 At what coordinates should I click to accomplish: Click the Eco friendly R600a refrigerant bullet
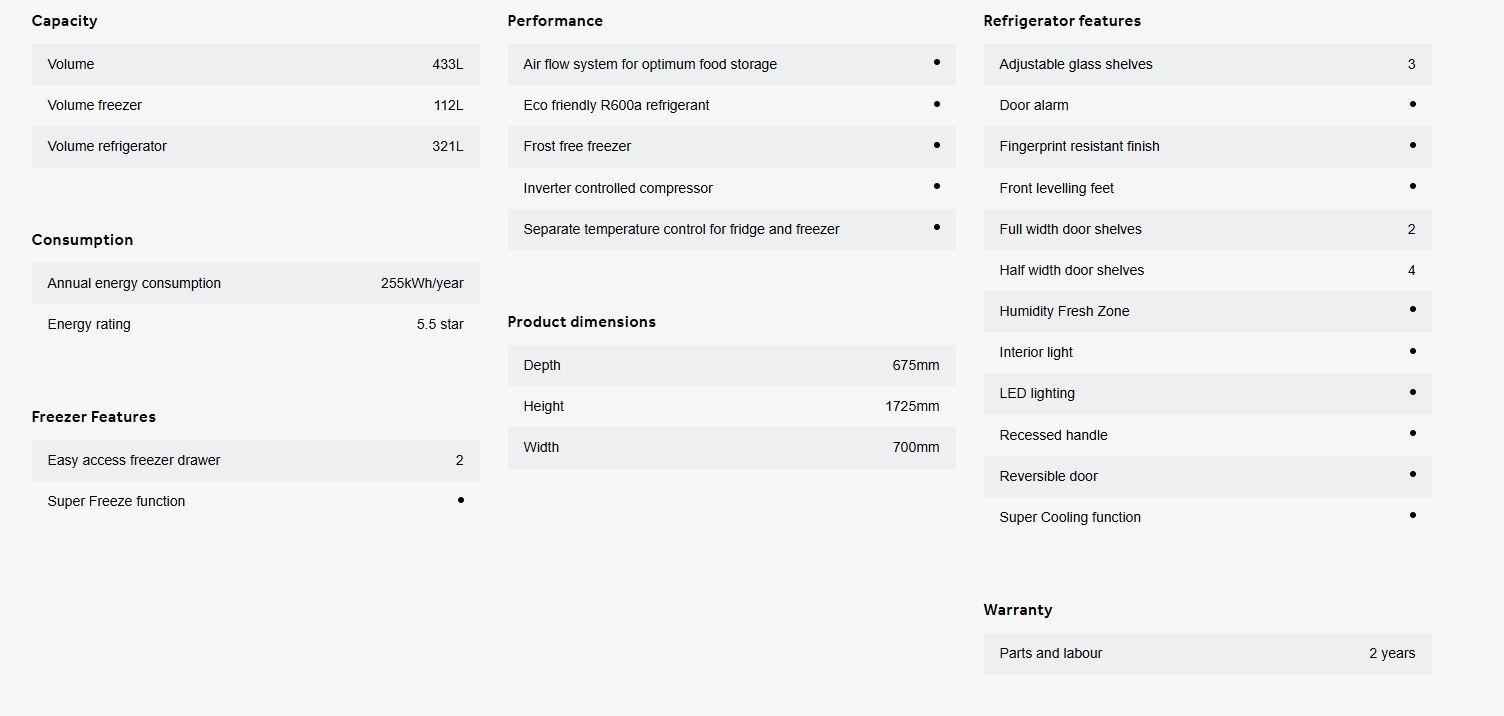pos(937,104)
